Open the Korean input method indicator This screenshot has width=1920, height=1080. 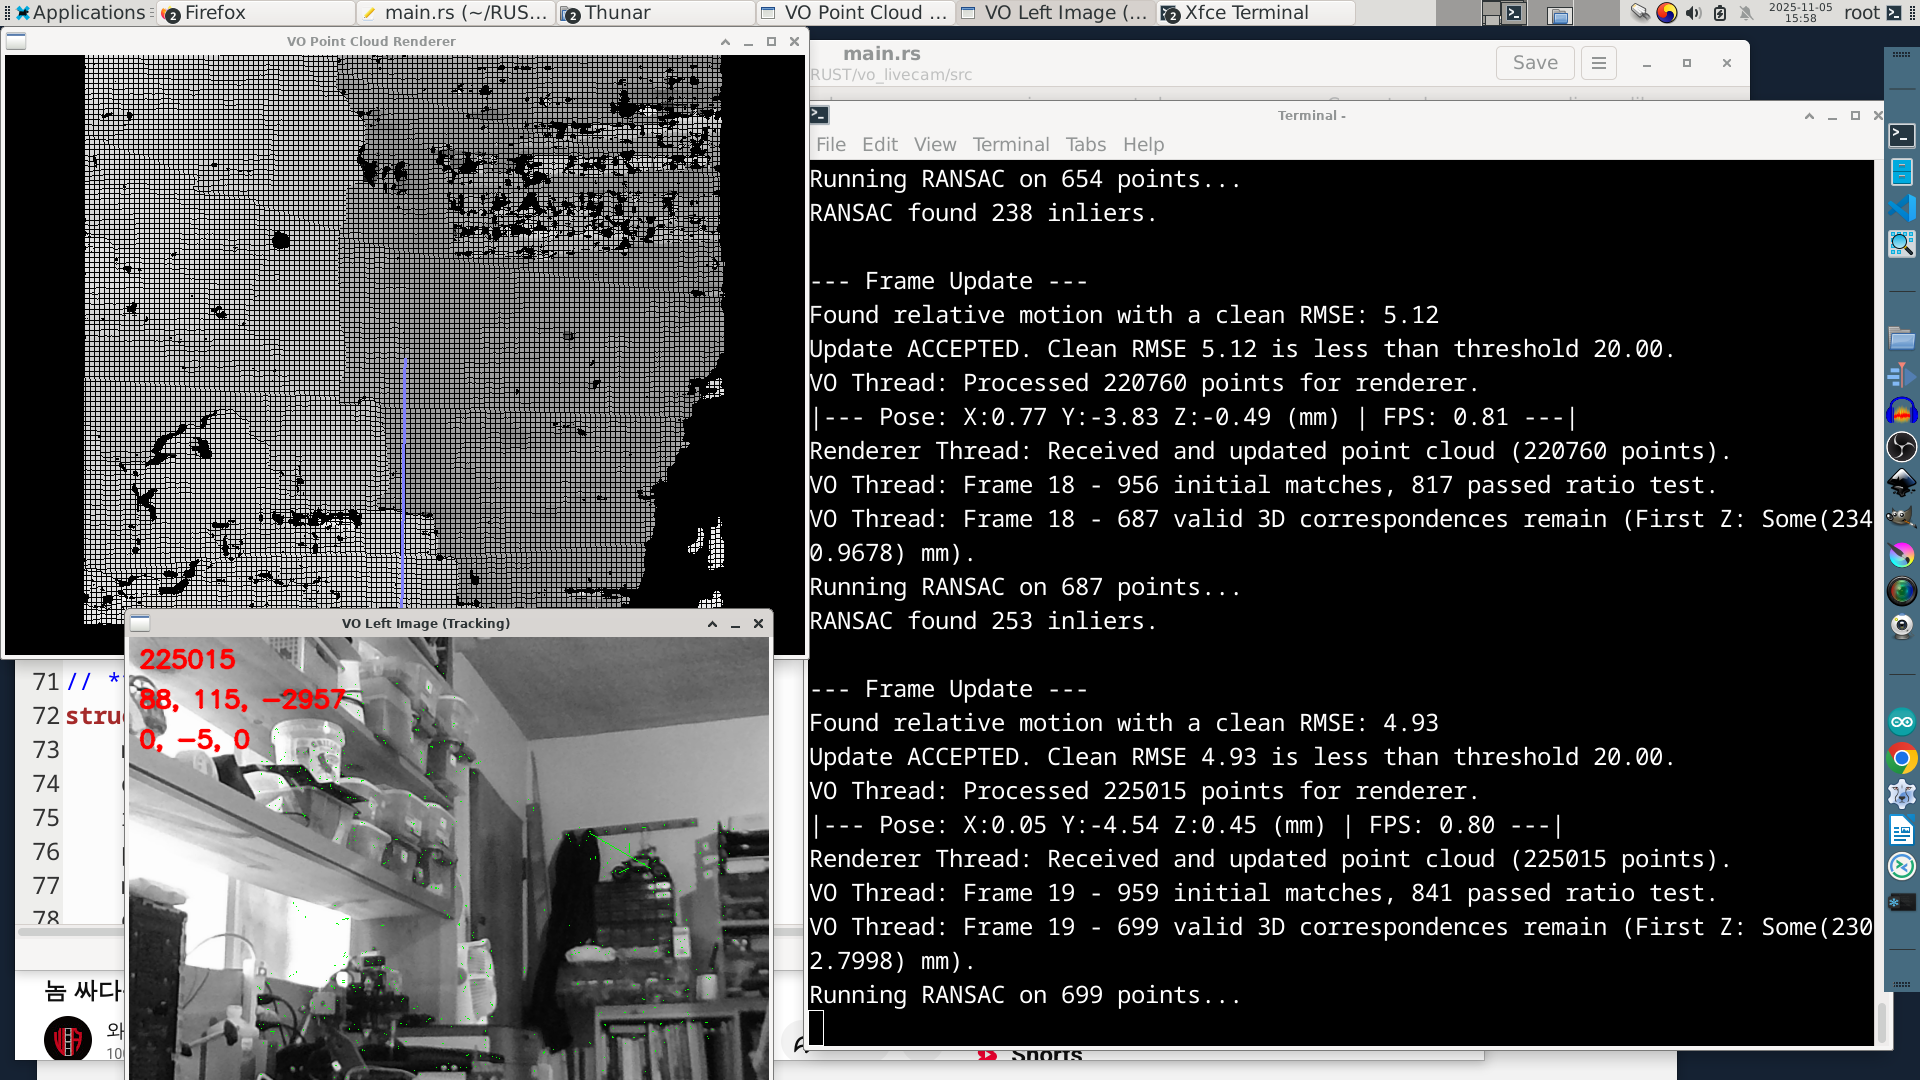coord(1666,13)
